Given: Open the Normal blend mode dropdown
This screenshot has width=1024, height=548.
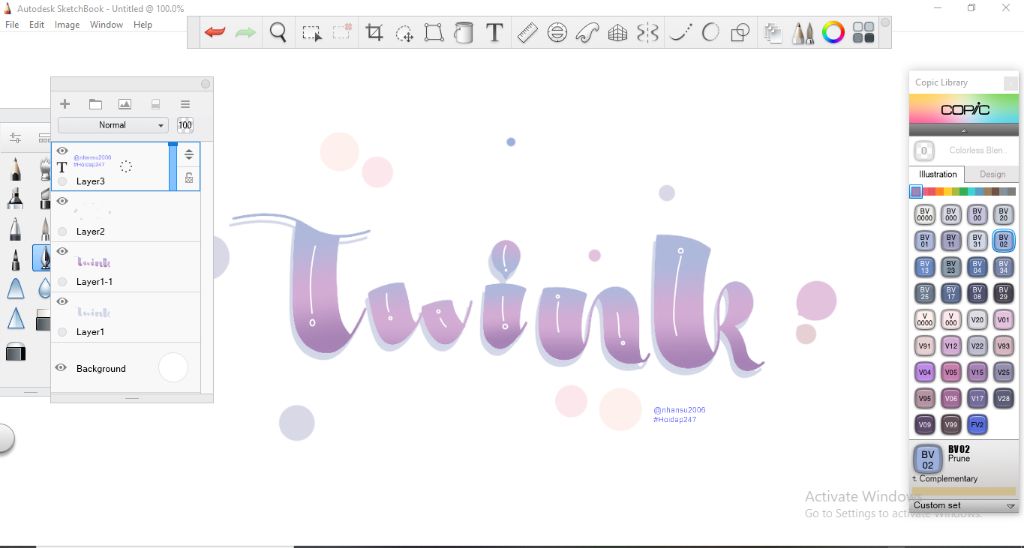Looking at the screenshot, I should click(x=113, y=125).
